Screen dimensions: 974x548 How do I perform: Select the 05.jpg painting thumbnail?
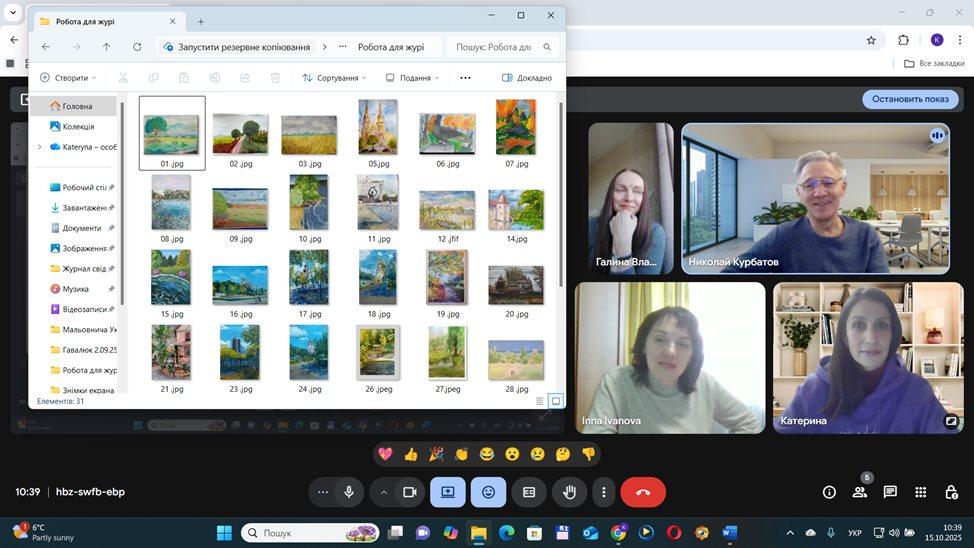[378, 128]
